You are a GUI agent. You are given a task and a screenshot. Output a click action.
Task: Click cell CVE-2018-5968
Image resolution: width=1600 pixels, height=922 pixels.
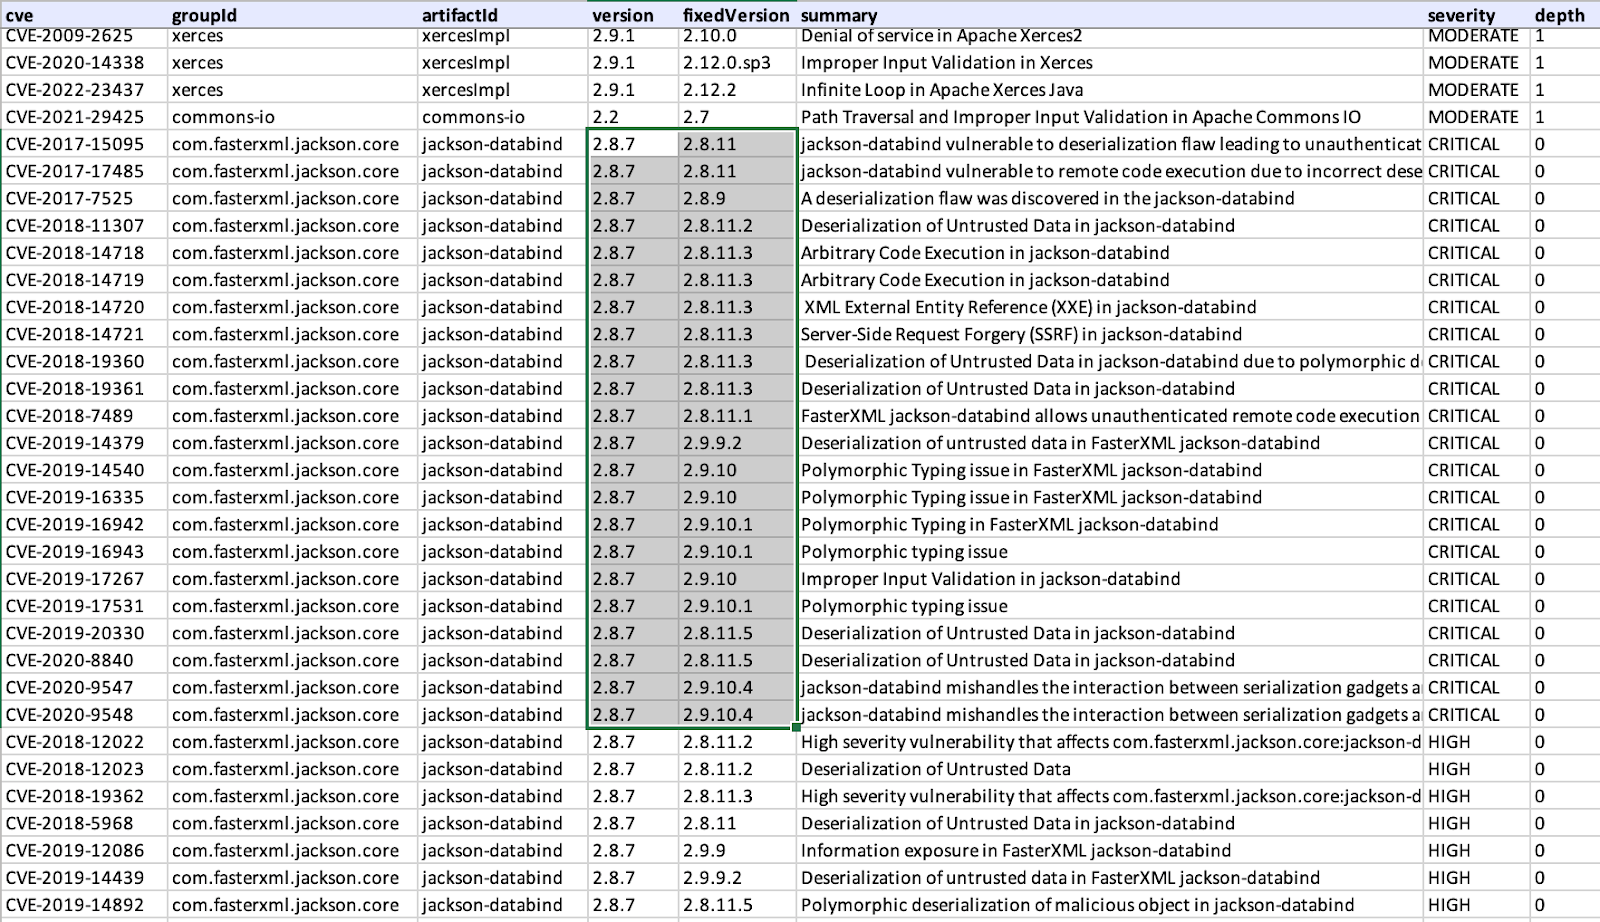pos(84,823)
